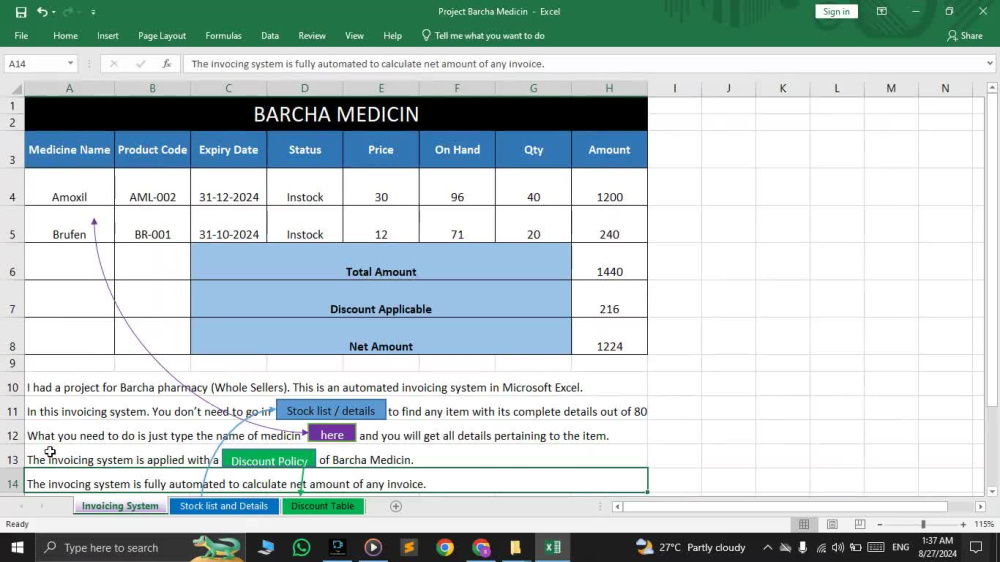Switch to Page Layout view icon
The height and width of the screenshot is (562, 1000).
tap(832, 524)
